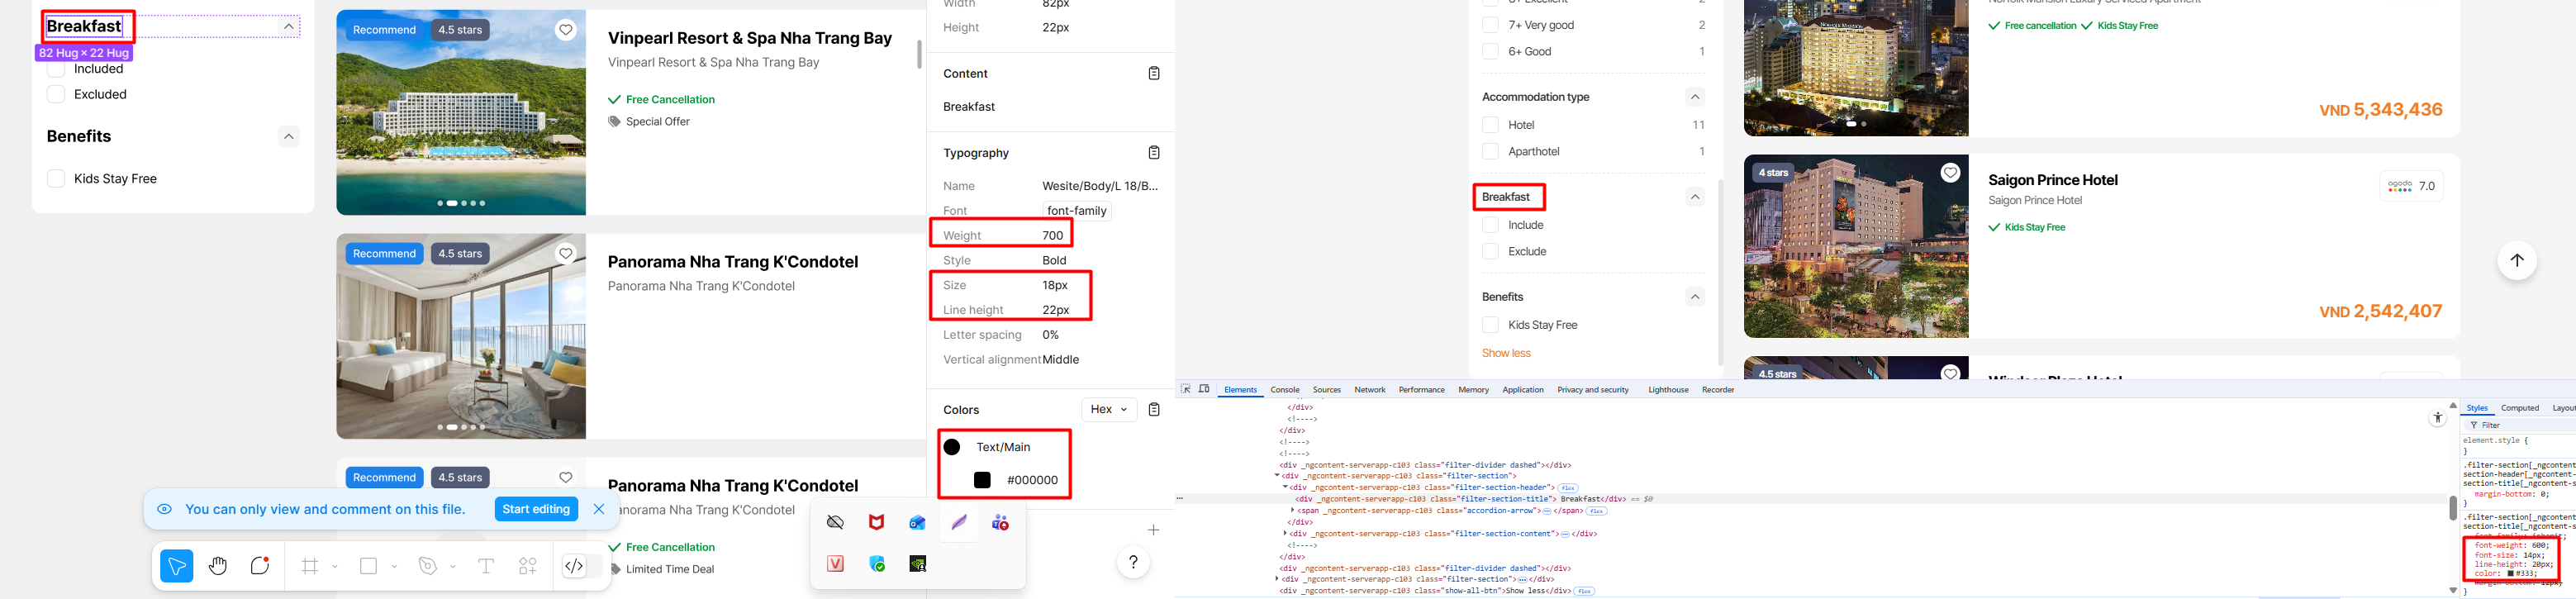Click the crossed-out cloud tray icon
This screenshot has height=599, width=2576.
[x=835, y=522]
